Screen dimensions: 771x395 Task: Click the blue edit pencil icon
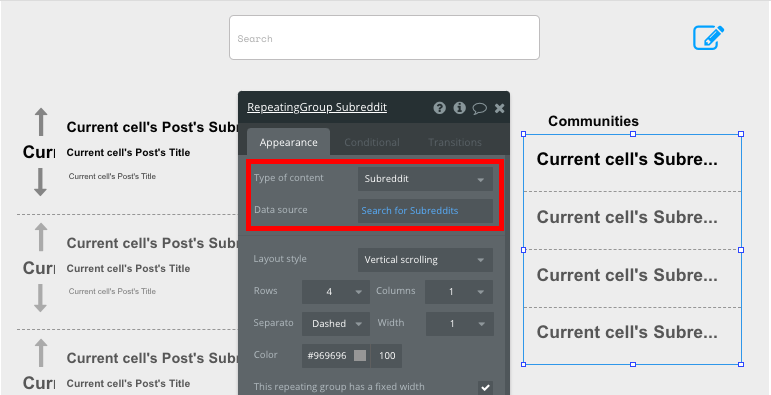(708, 38)
